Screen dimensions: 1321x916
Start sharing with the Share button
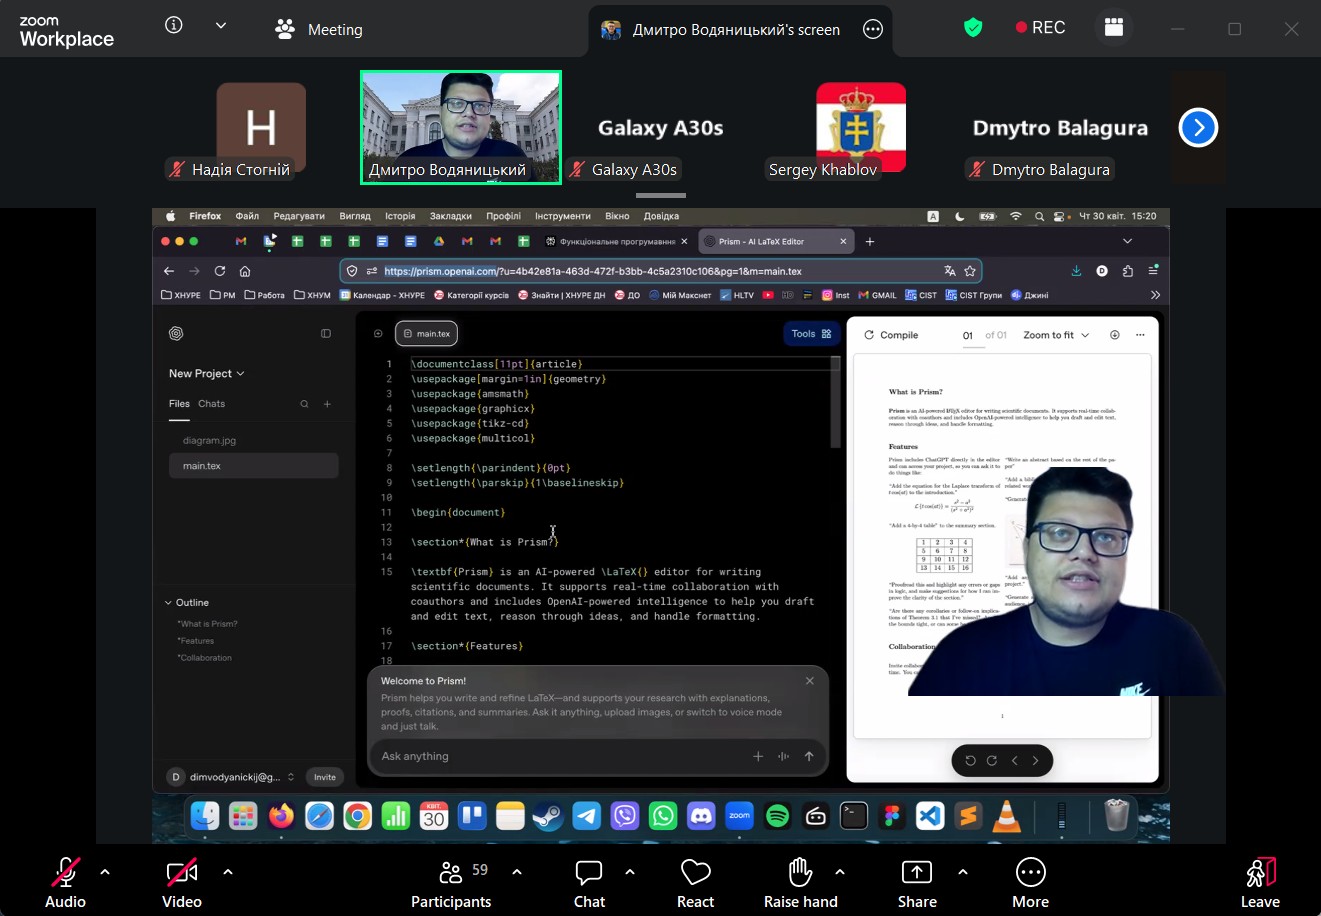point(917,884)
